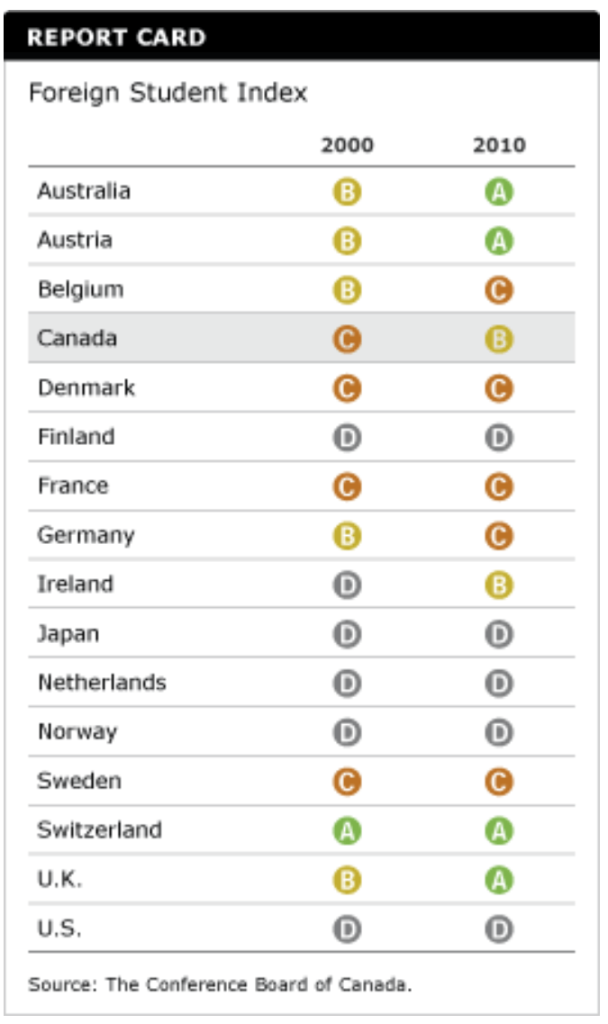Click Finland's 2000 gray D grade icon
This screenshot has width=608, height=1024.
[347, 438]
